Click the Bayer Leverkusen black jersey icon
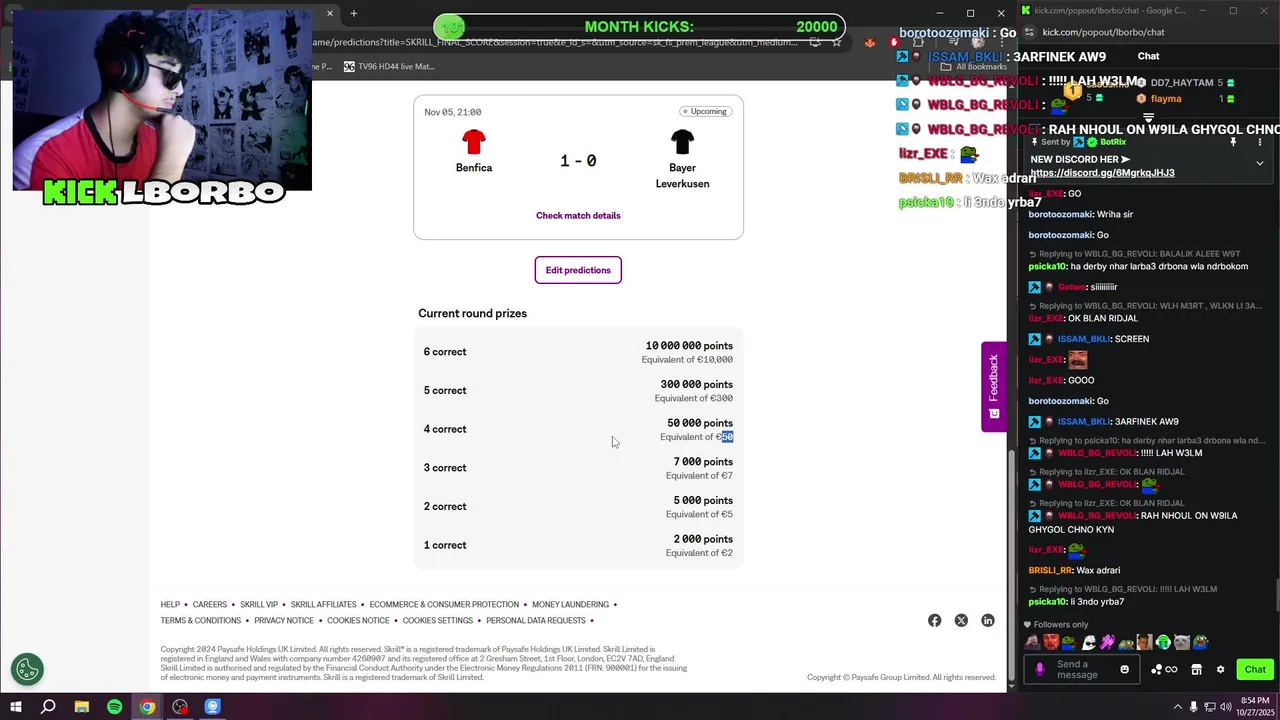1280x720 pixels. point(682,142)
